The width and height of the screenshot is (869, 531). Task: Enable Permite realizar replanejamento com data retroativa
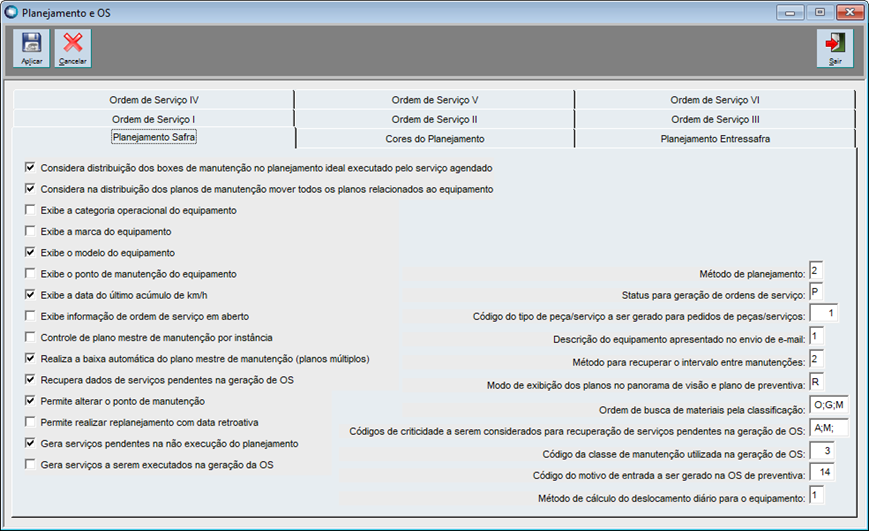tap(30, 422)
